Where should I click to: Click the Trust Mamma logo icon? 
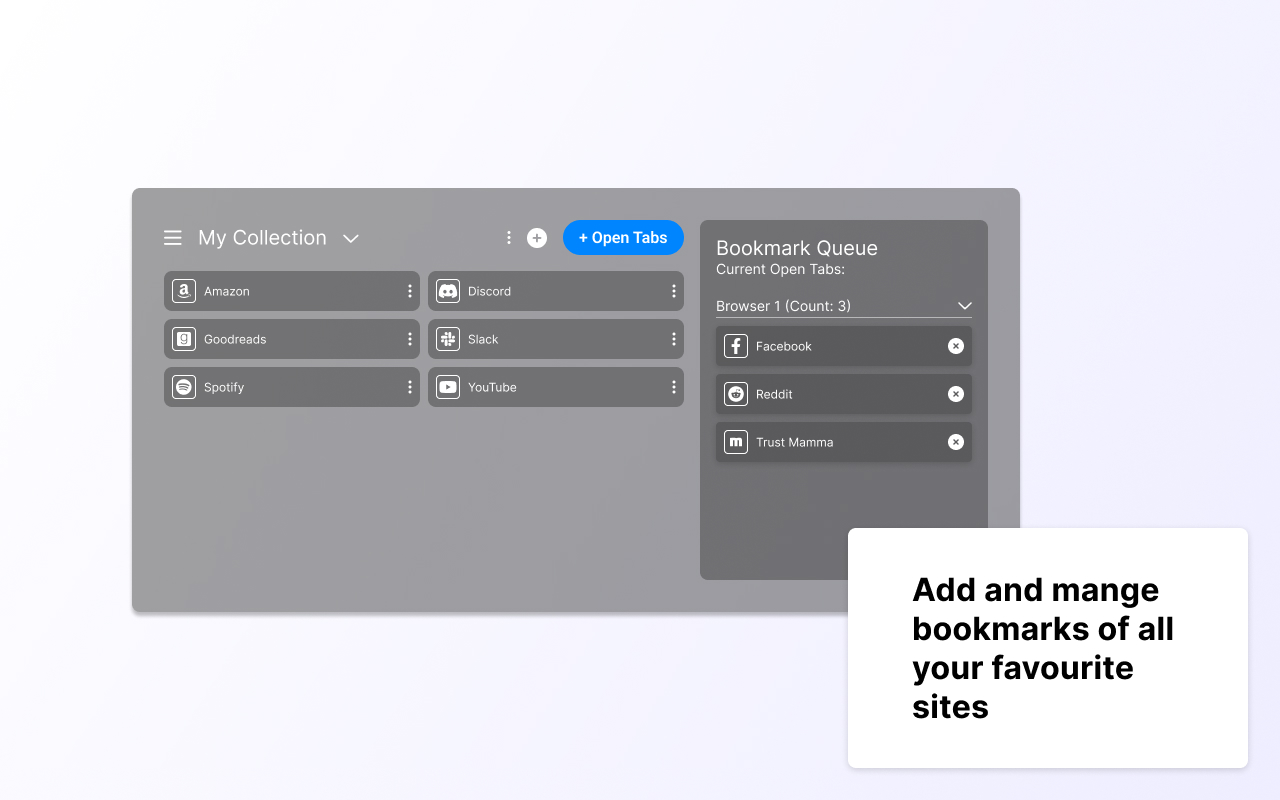(x=736, y=442)
